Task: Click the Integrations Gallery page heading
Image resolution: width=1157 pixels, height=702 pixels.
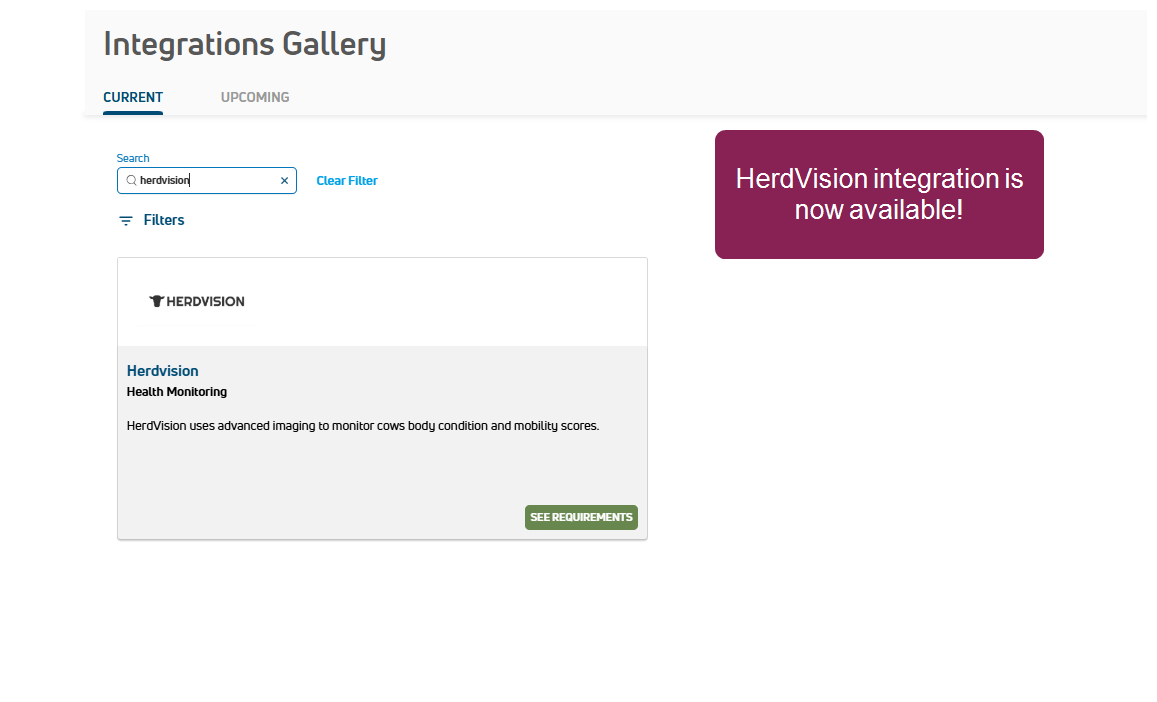Action: pos(245,44)
